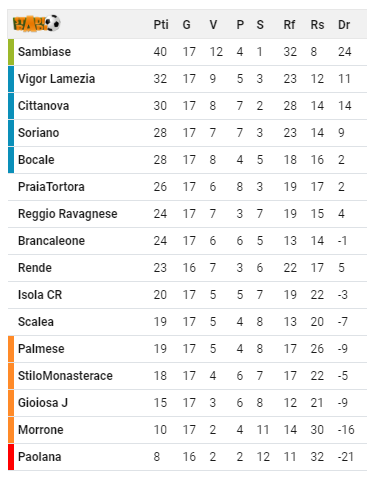
Task: Open the Sambiase team row
Action: click(x=187, y=52)
